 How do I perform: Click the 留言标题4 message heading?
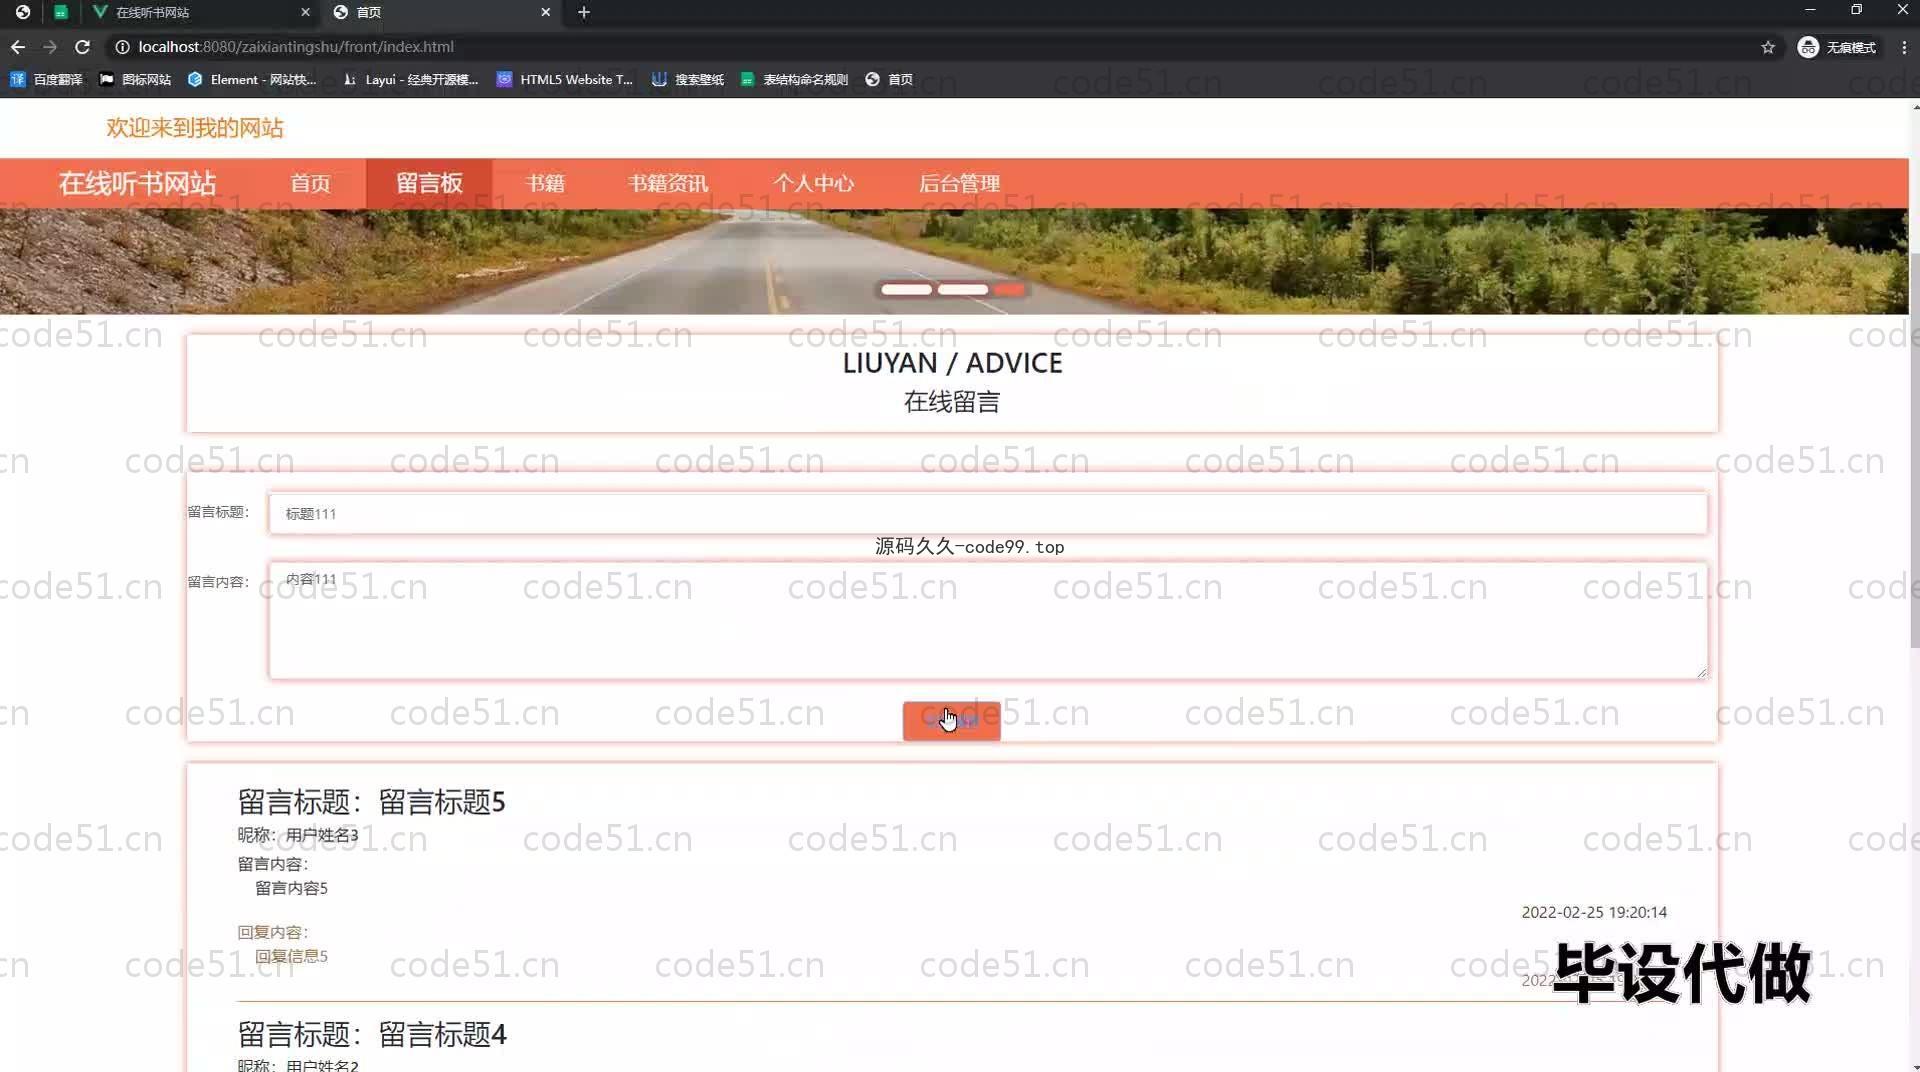371,1034
